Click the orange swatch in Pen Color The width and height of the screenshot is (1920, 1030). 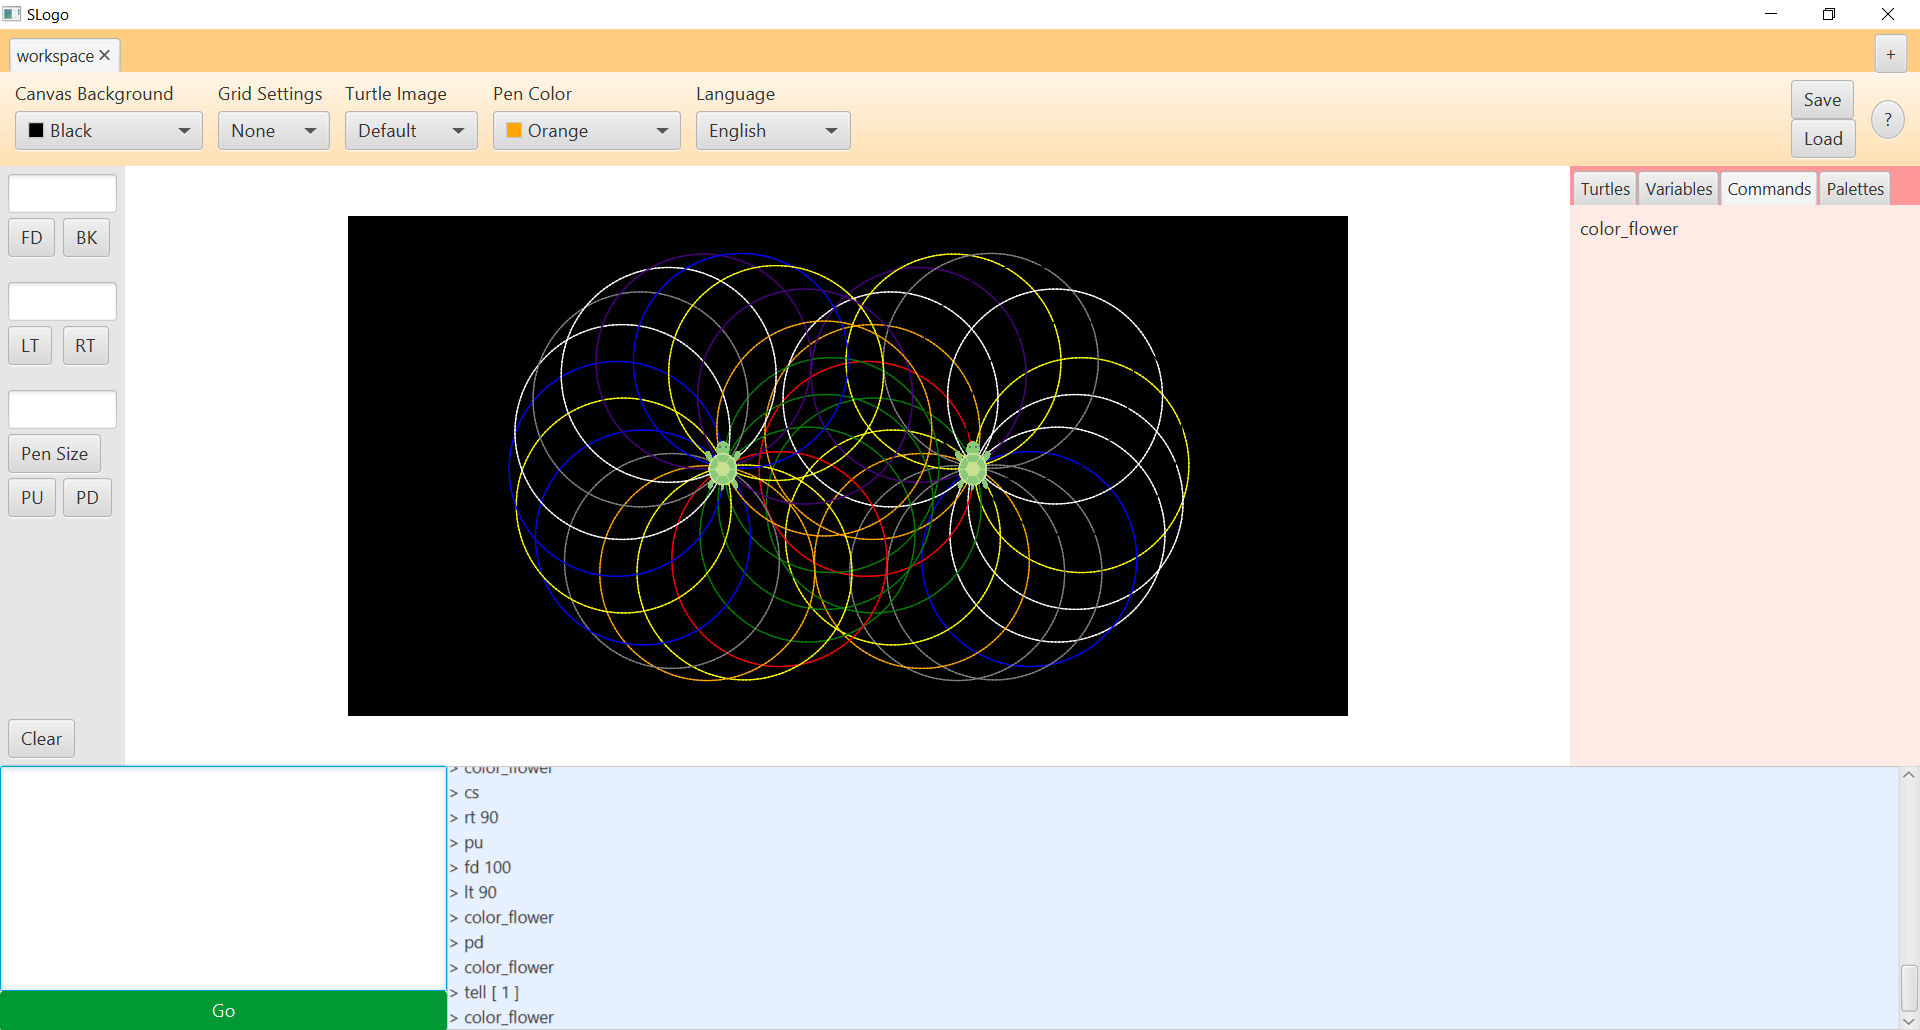(x=514, y=131)
